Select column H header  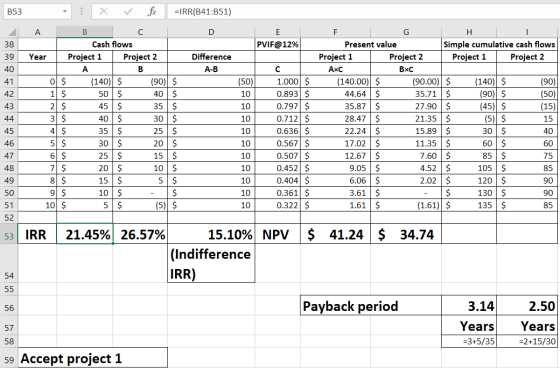(469, 32)
